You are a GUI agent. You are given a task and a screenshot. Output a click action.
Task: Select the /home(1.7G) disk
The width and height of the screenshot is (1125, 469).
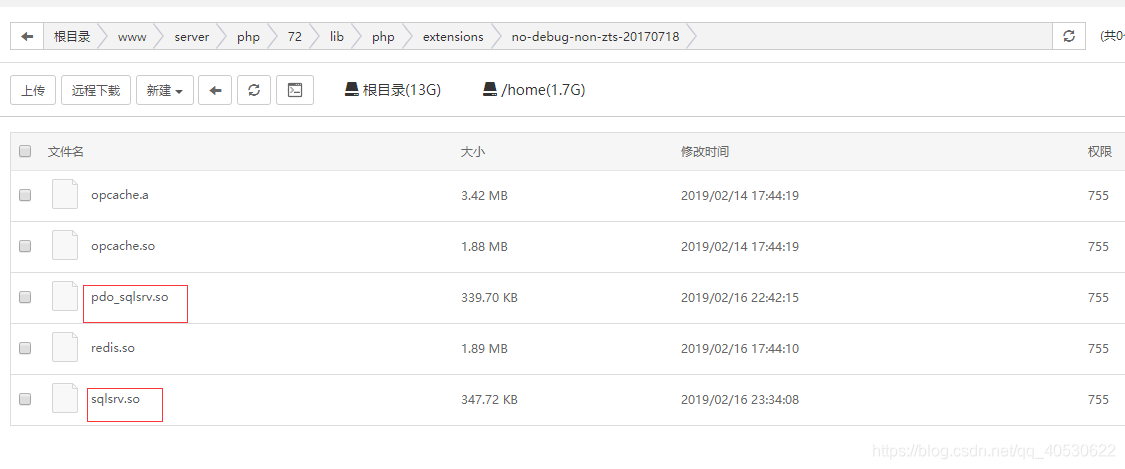point(534,90)
